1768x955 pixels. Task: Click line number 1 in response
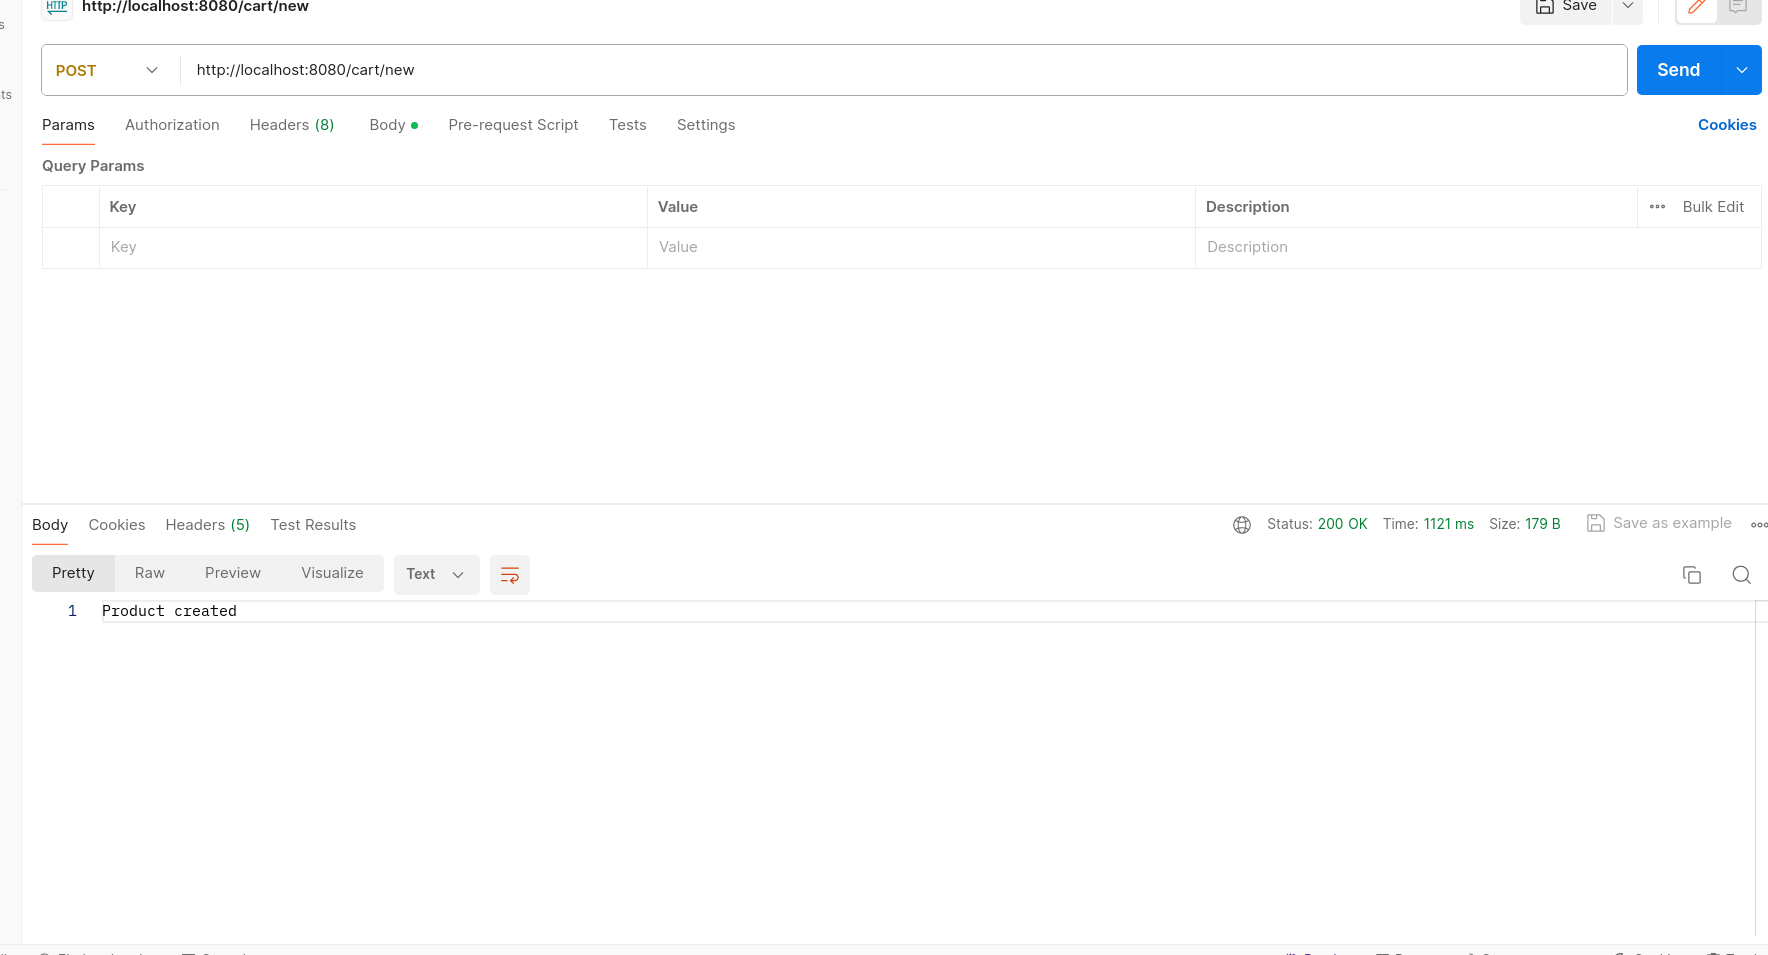click(72, 611)
